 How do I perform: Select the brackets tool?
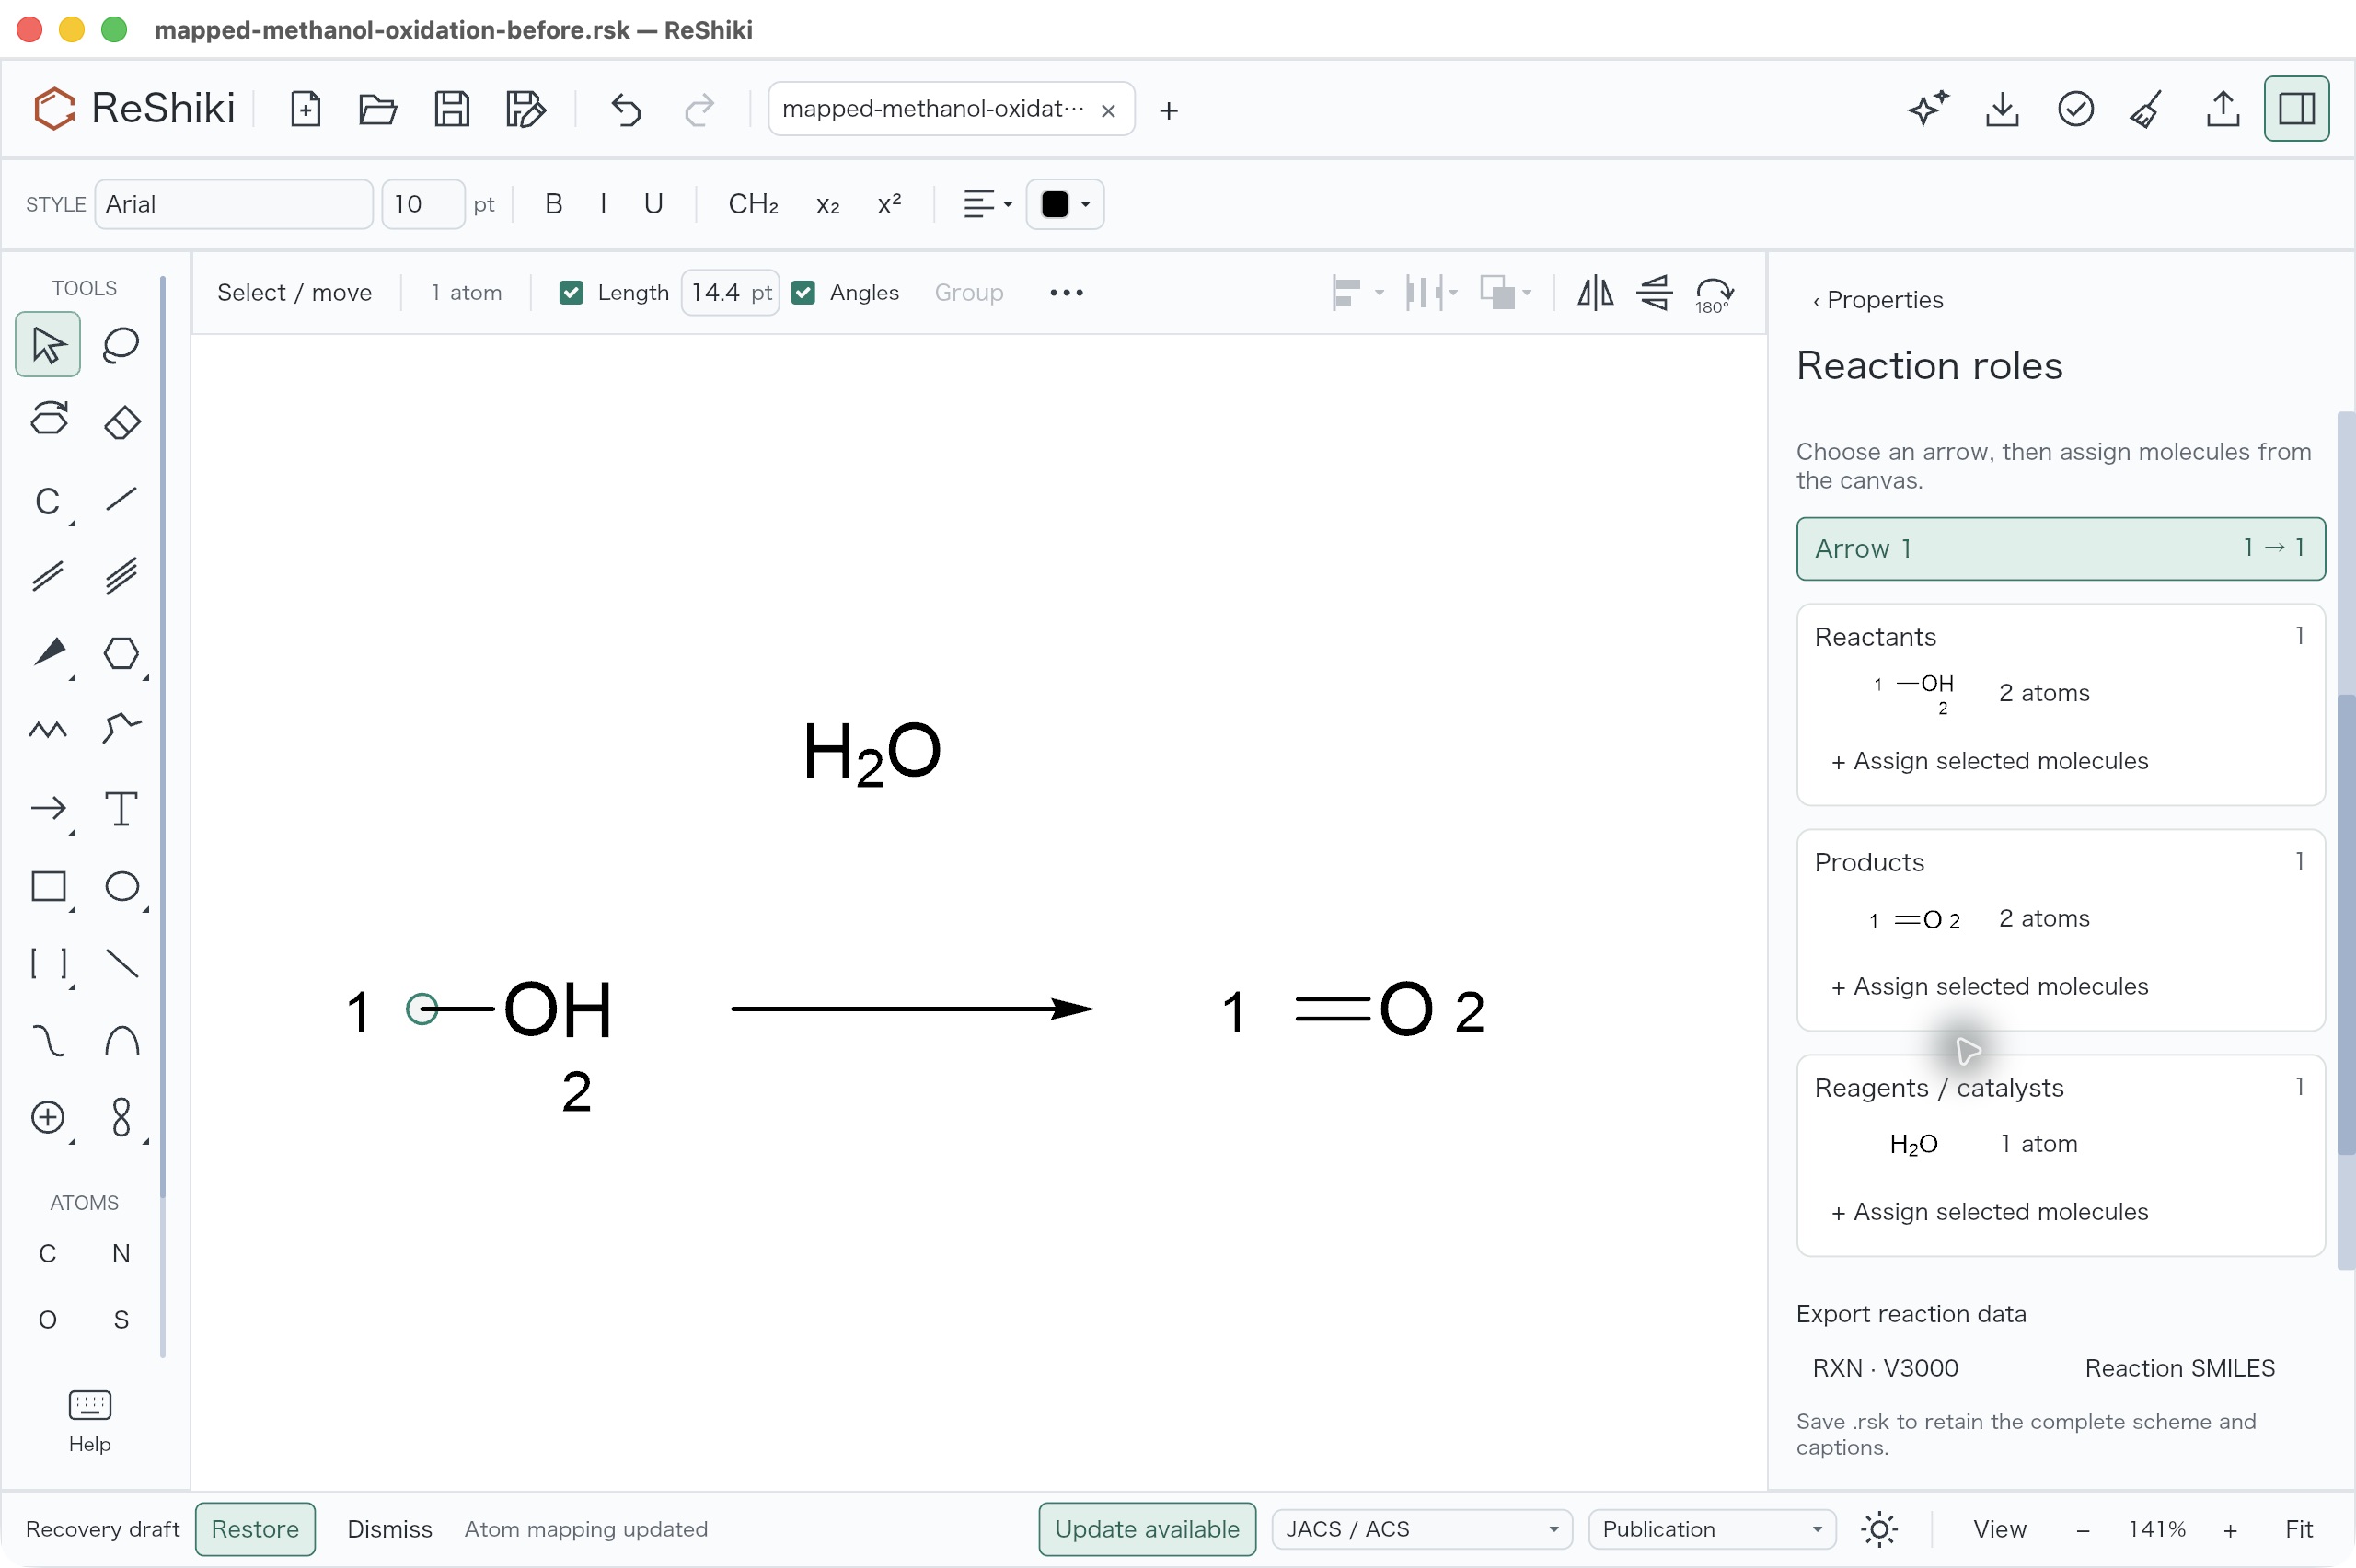click(48, 963)
